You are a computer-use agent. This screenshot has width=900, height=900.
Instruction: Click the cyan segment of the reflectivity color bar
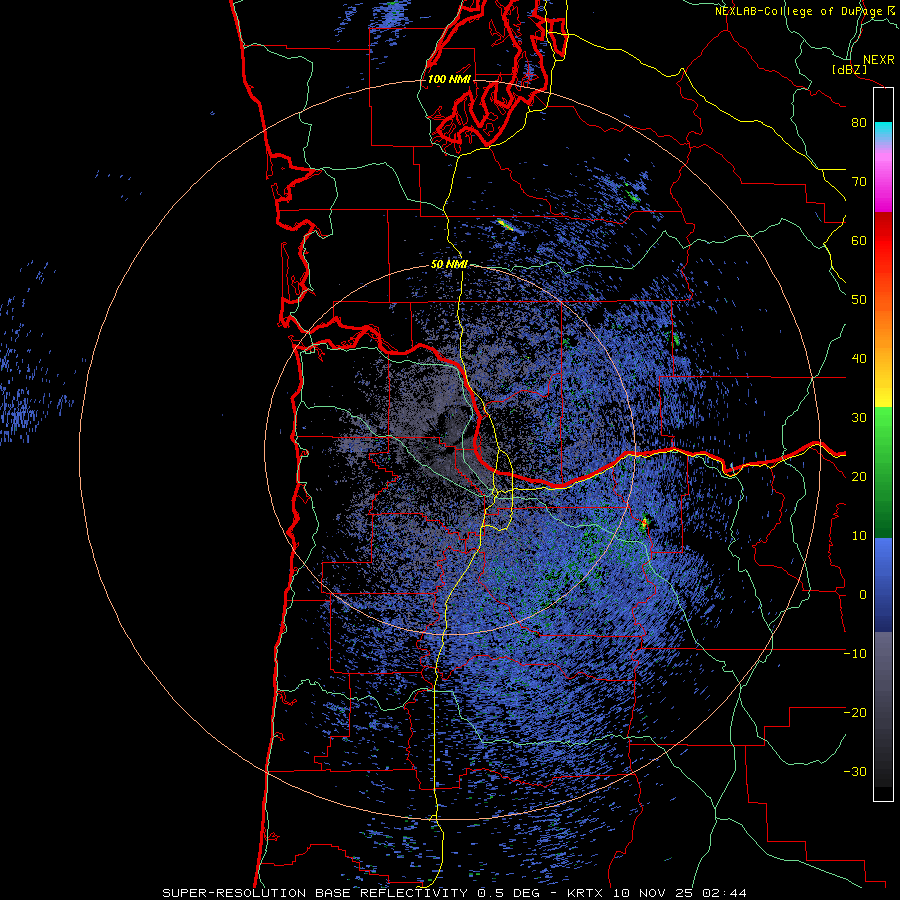(x=883, y=131)
